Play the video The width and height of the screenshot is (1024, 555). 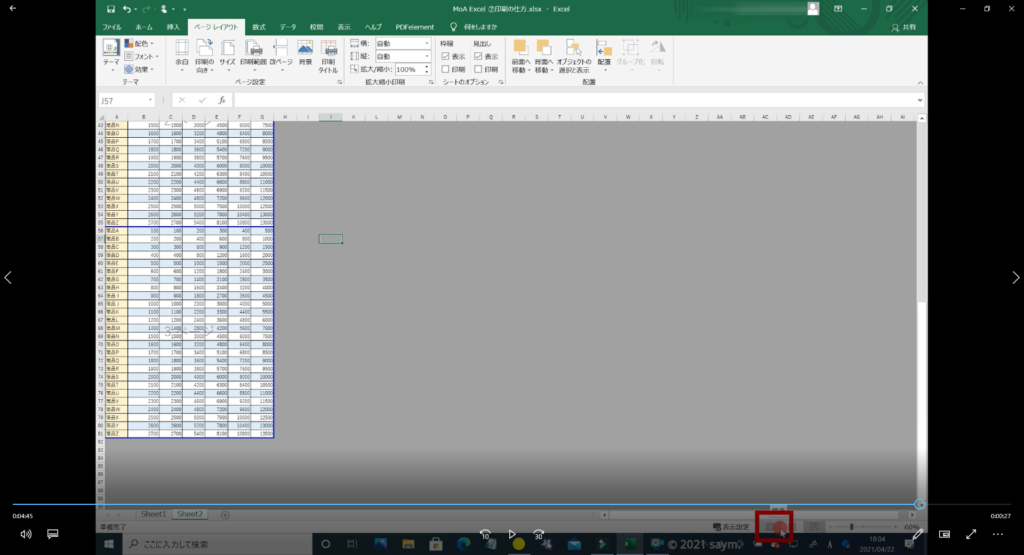pos(512,534)
